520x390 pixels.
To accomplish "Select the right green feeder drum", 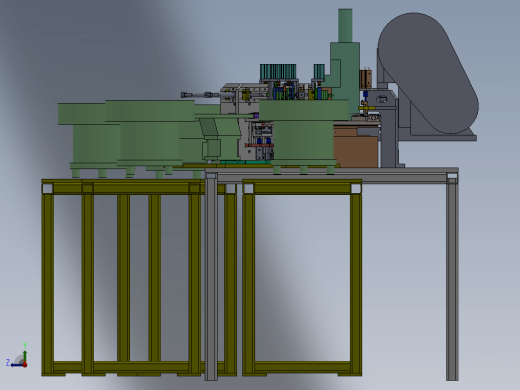I will (x=303, y=132).
